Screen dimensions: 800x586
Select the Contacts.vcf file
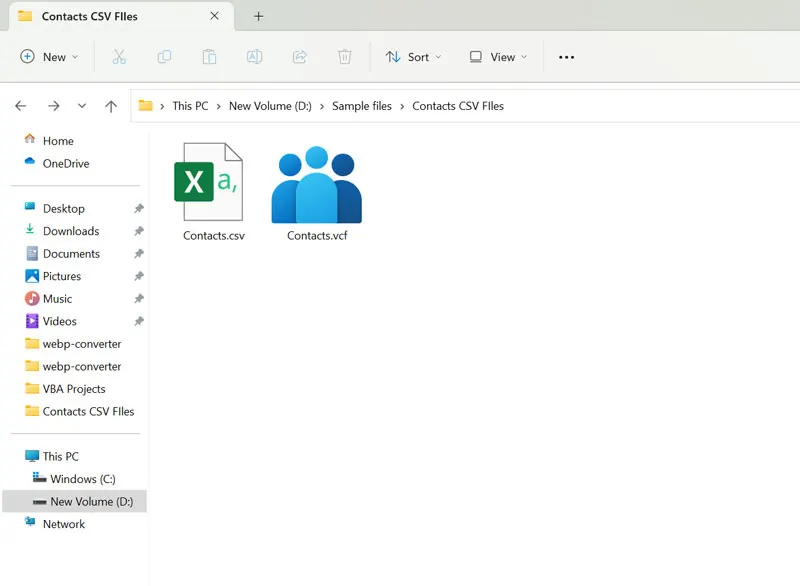point(316,192)
